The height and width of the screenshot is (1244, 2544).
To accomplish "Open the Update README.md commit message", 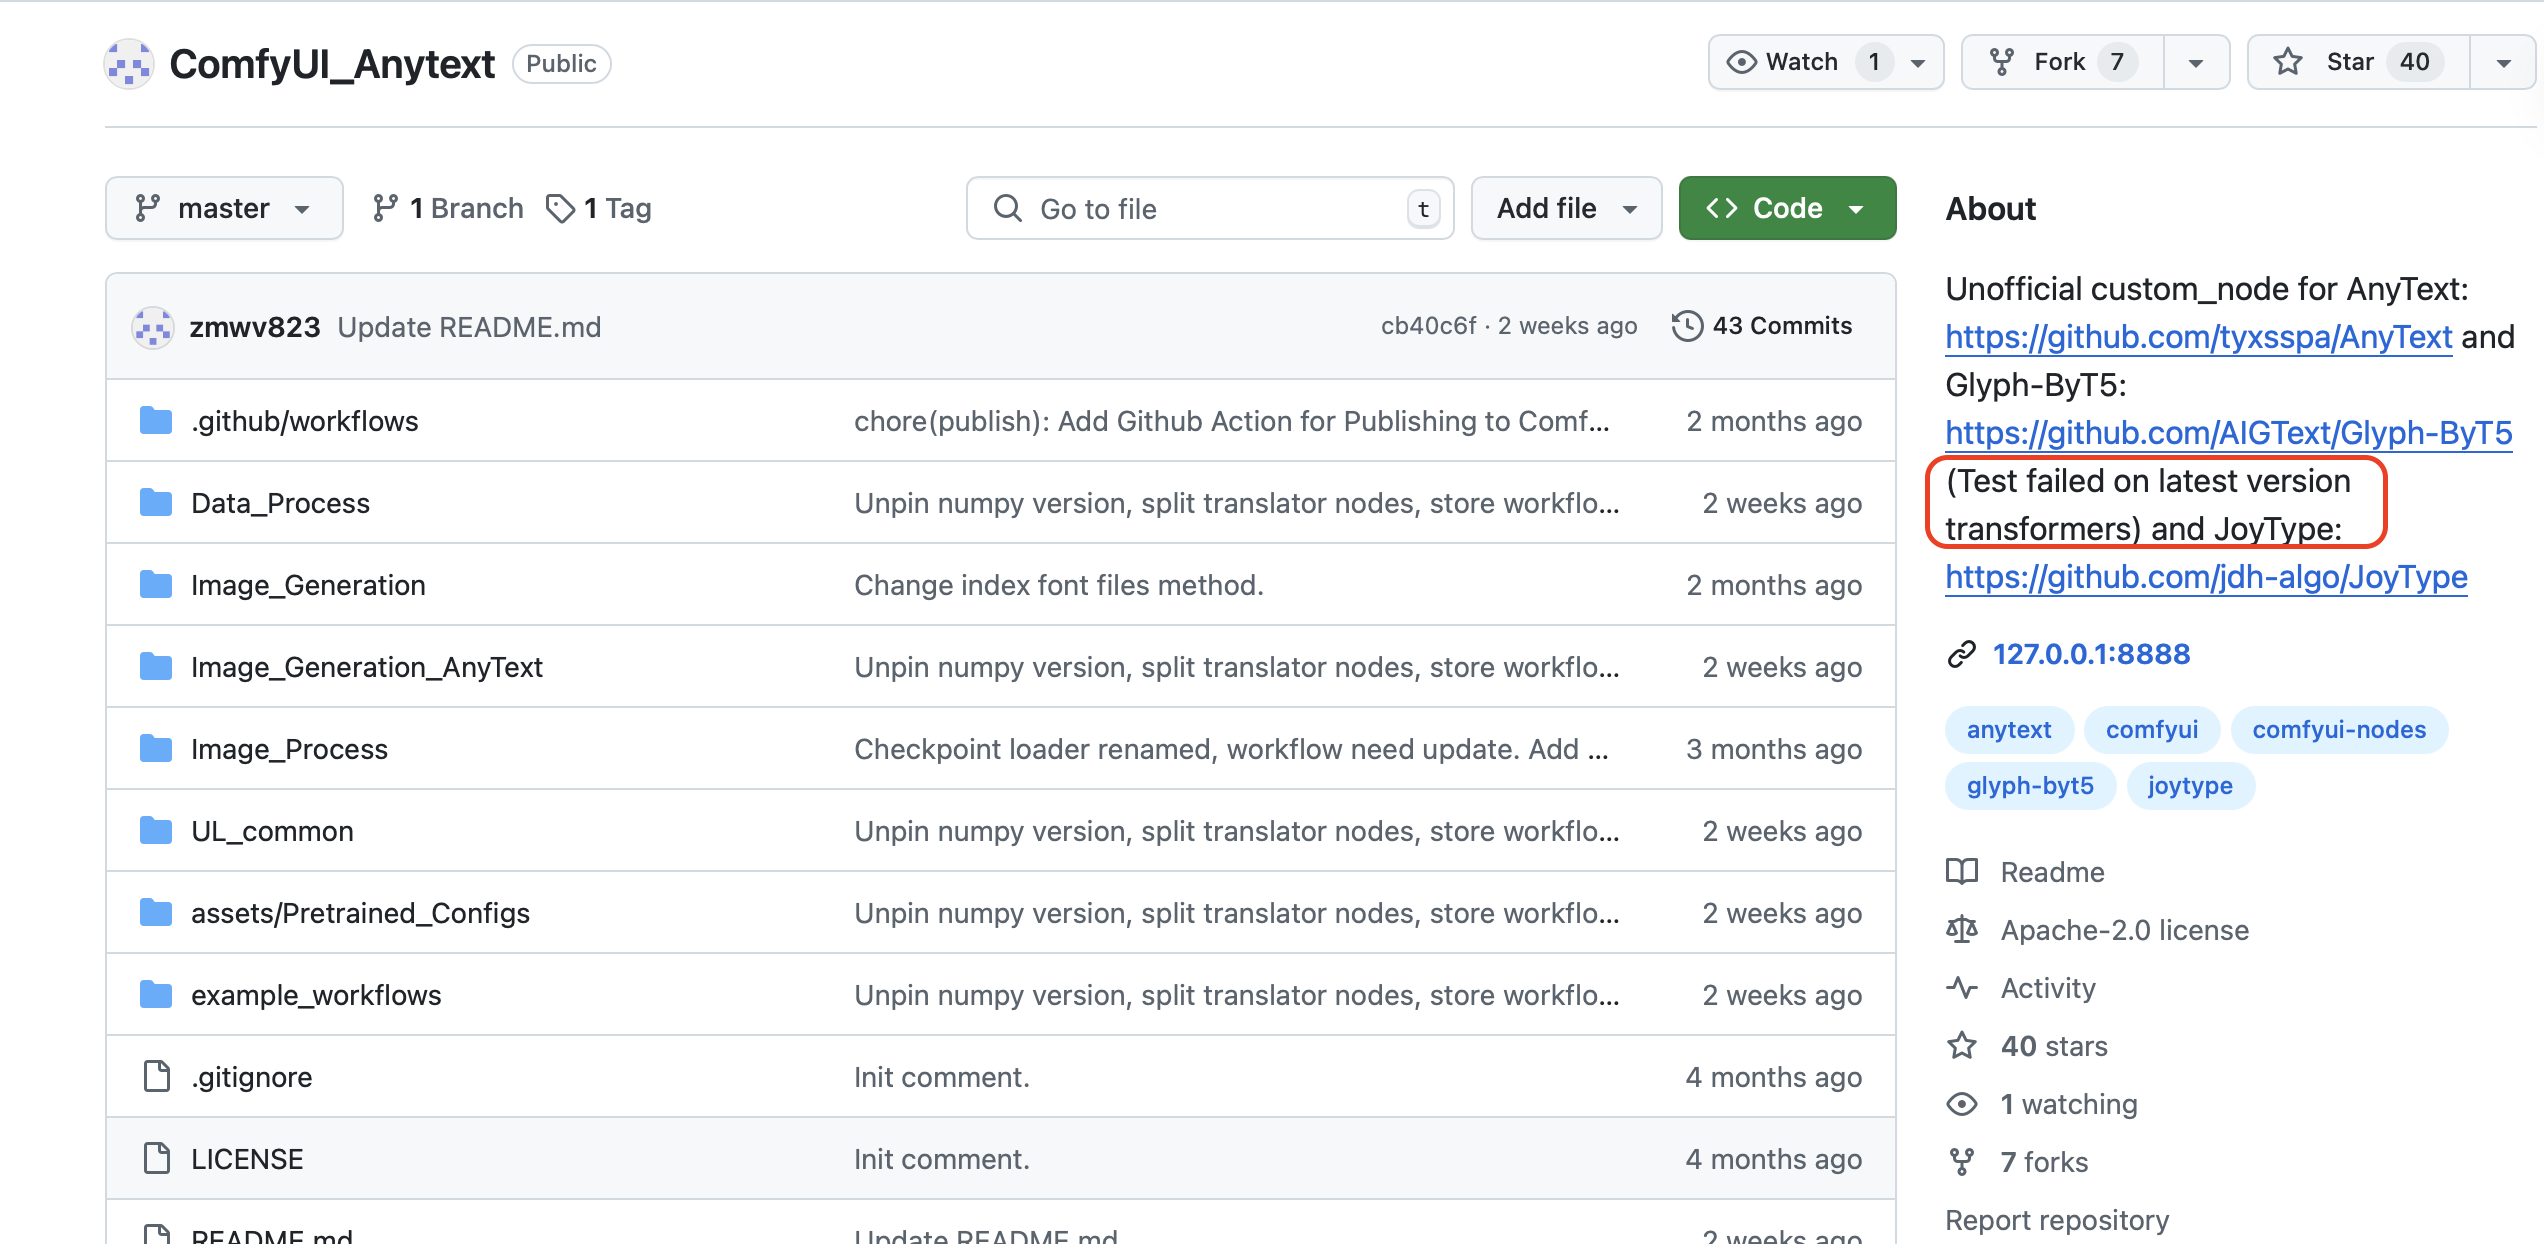I will coord(469,327).
